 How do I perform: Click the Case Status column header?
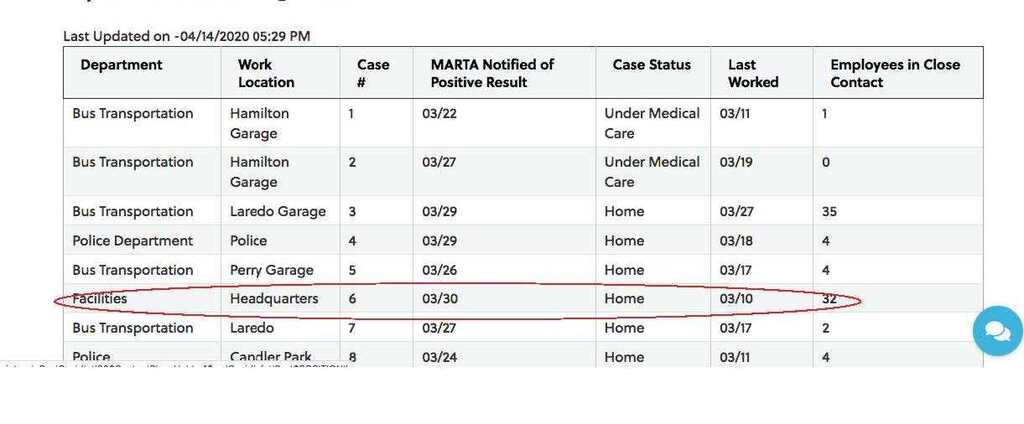[x=651, y=65]
